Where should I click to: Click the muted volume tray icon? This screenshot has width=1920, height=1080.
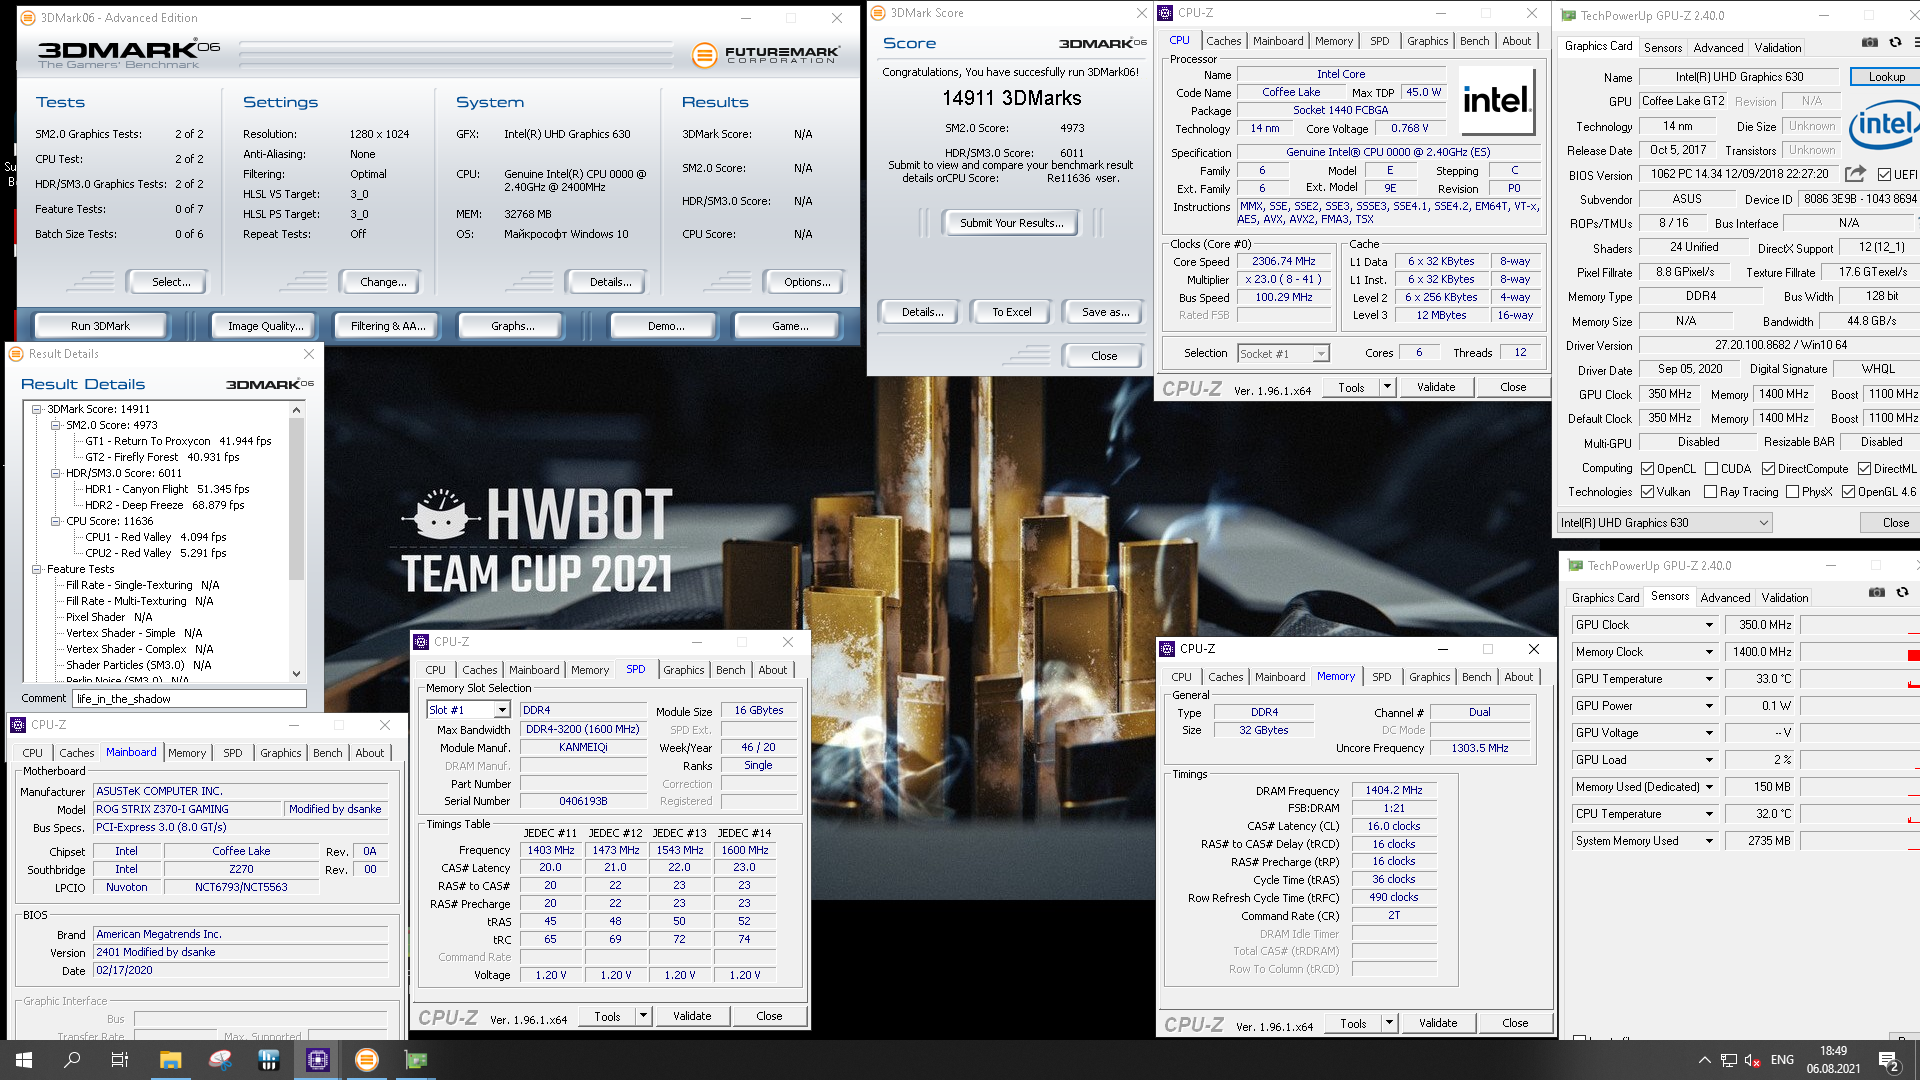point(1752,1060)
